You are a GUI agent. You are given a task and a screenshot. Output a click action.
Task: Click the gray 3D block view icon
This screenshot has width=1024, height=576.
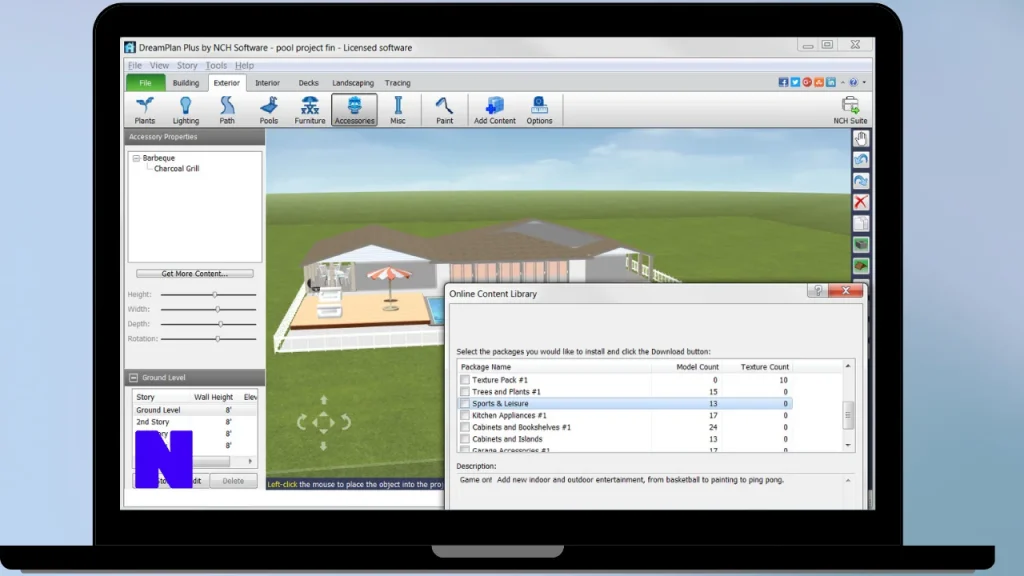point(861,245)
